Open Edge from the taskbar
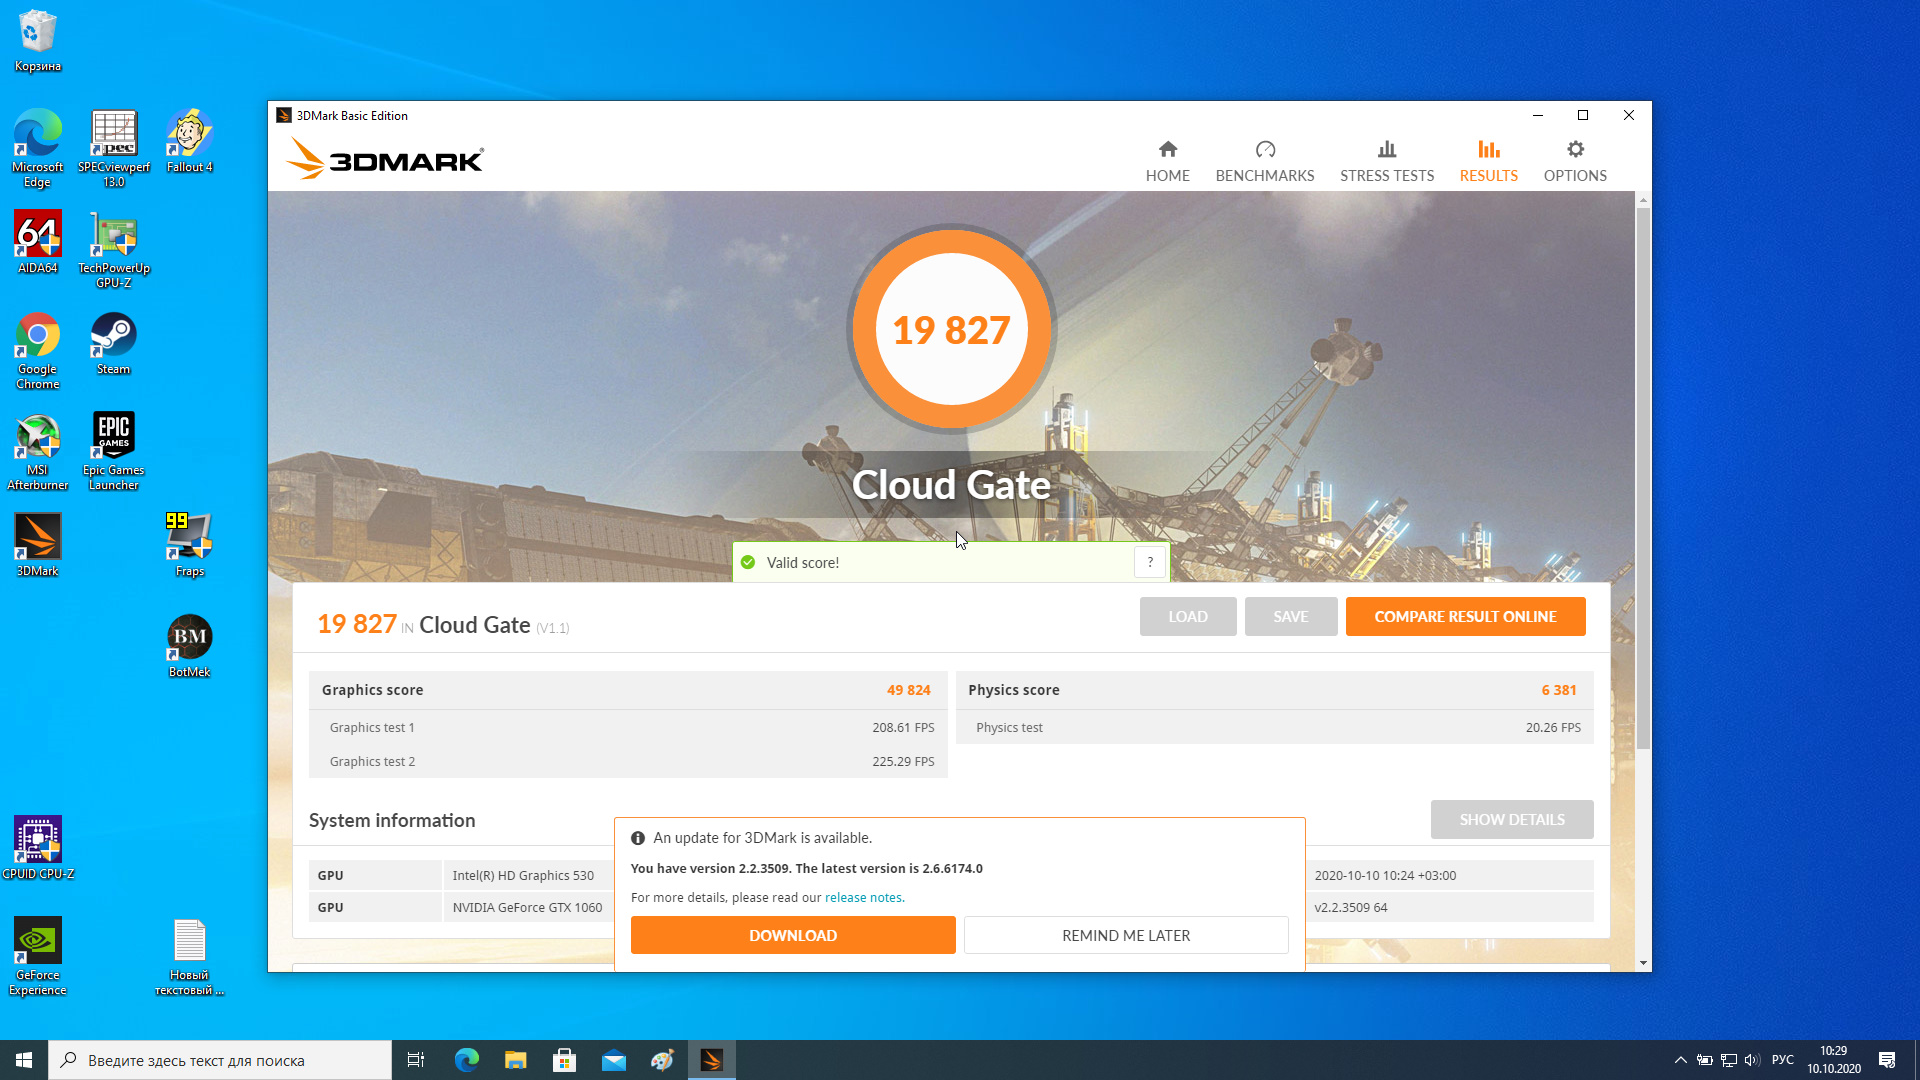 [x=466, y=1060]
